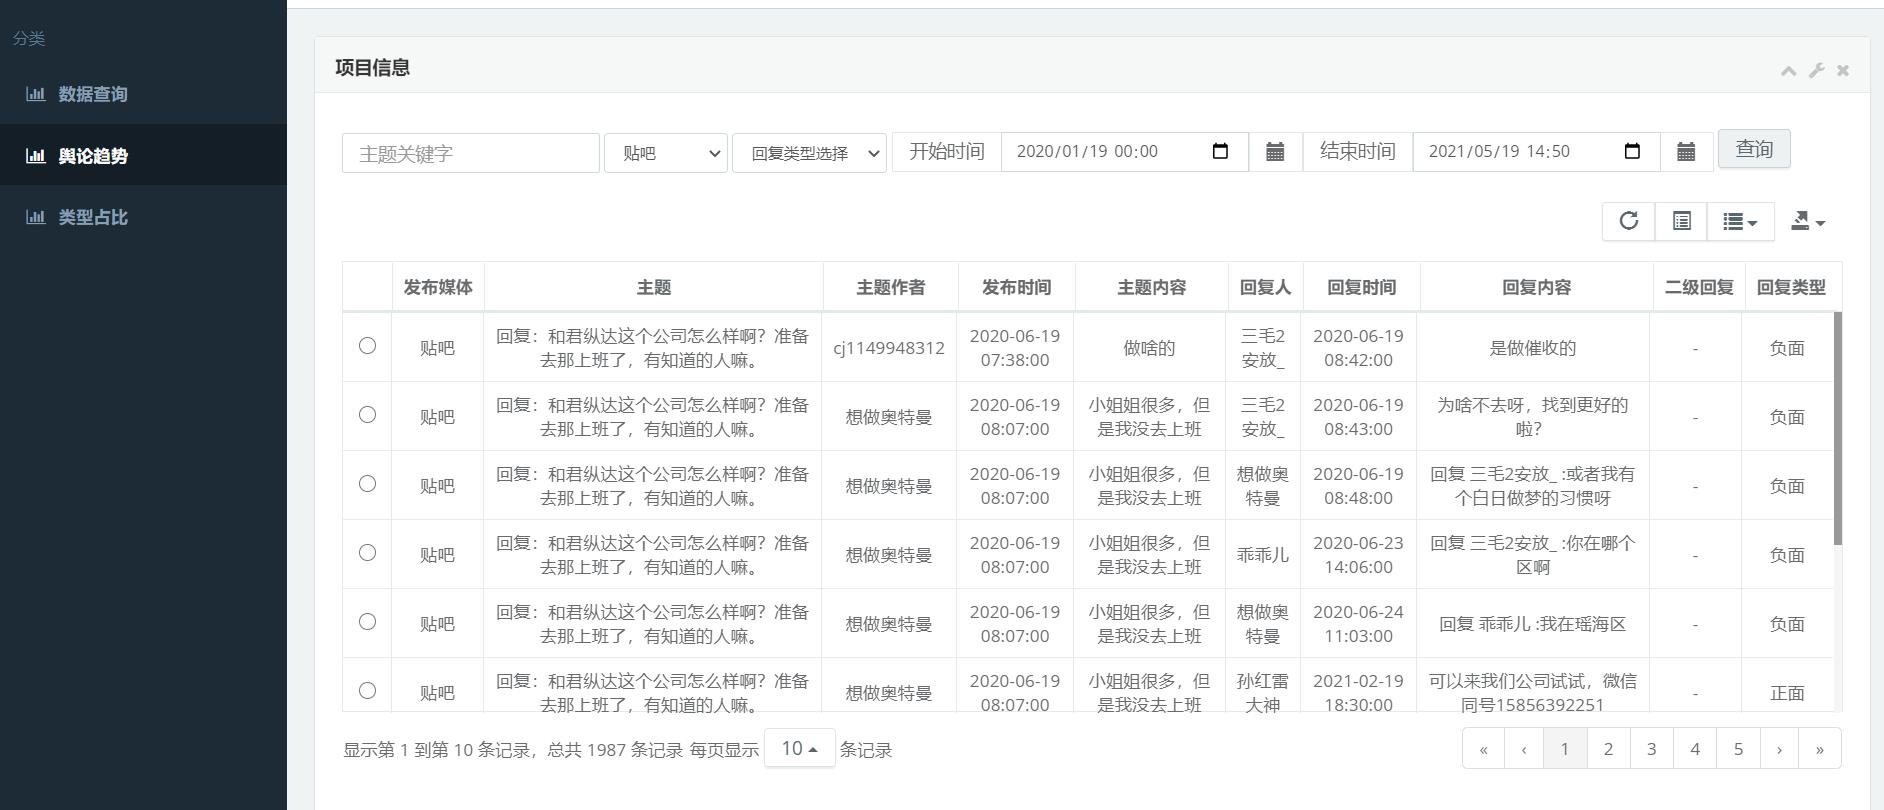
Task: Select radio for row cj1149948312
Action: pyautogui.click(x=367, y=346)
